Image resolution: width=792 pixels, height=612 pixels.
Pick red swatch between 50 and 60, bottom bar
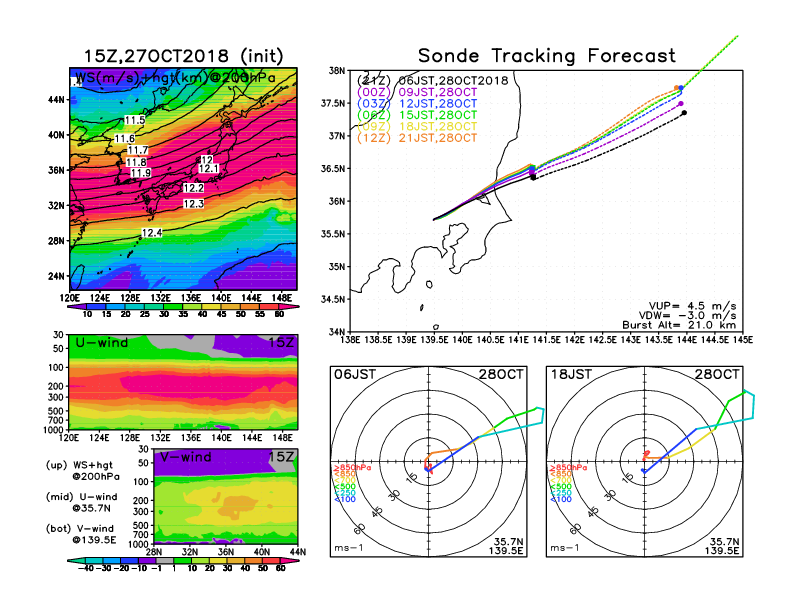tap(271, 561)
